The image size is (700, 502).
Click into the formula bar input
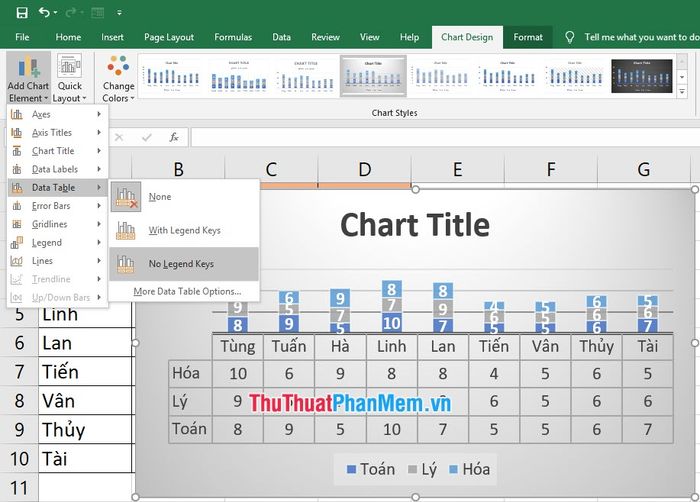point(445,137)
